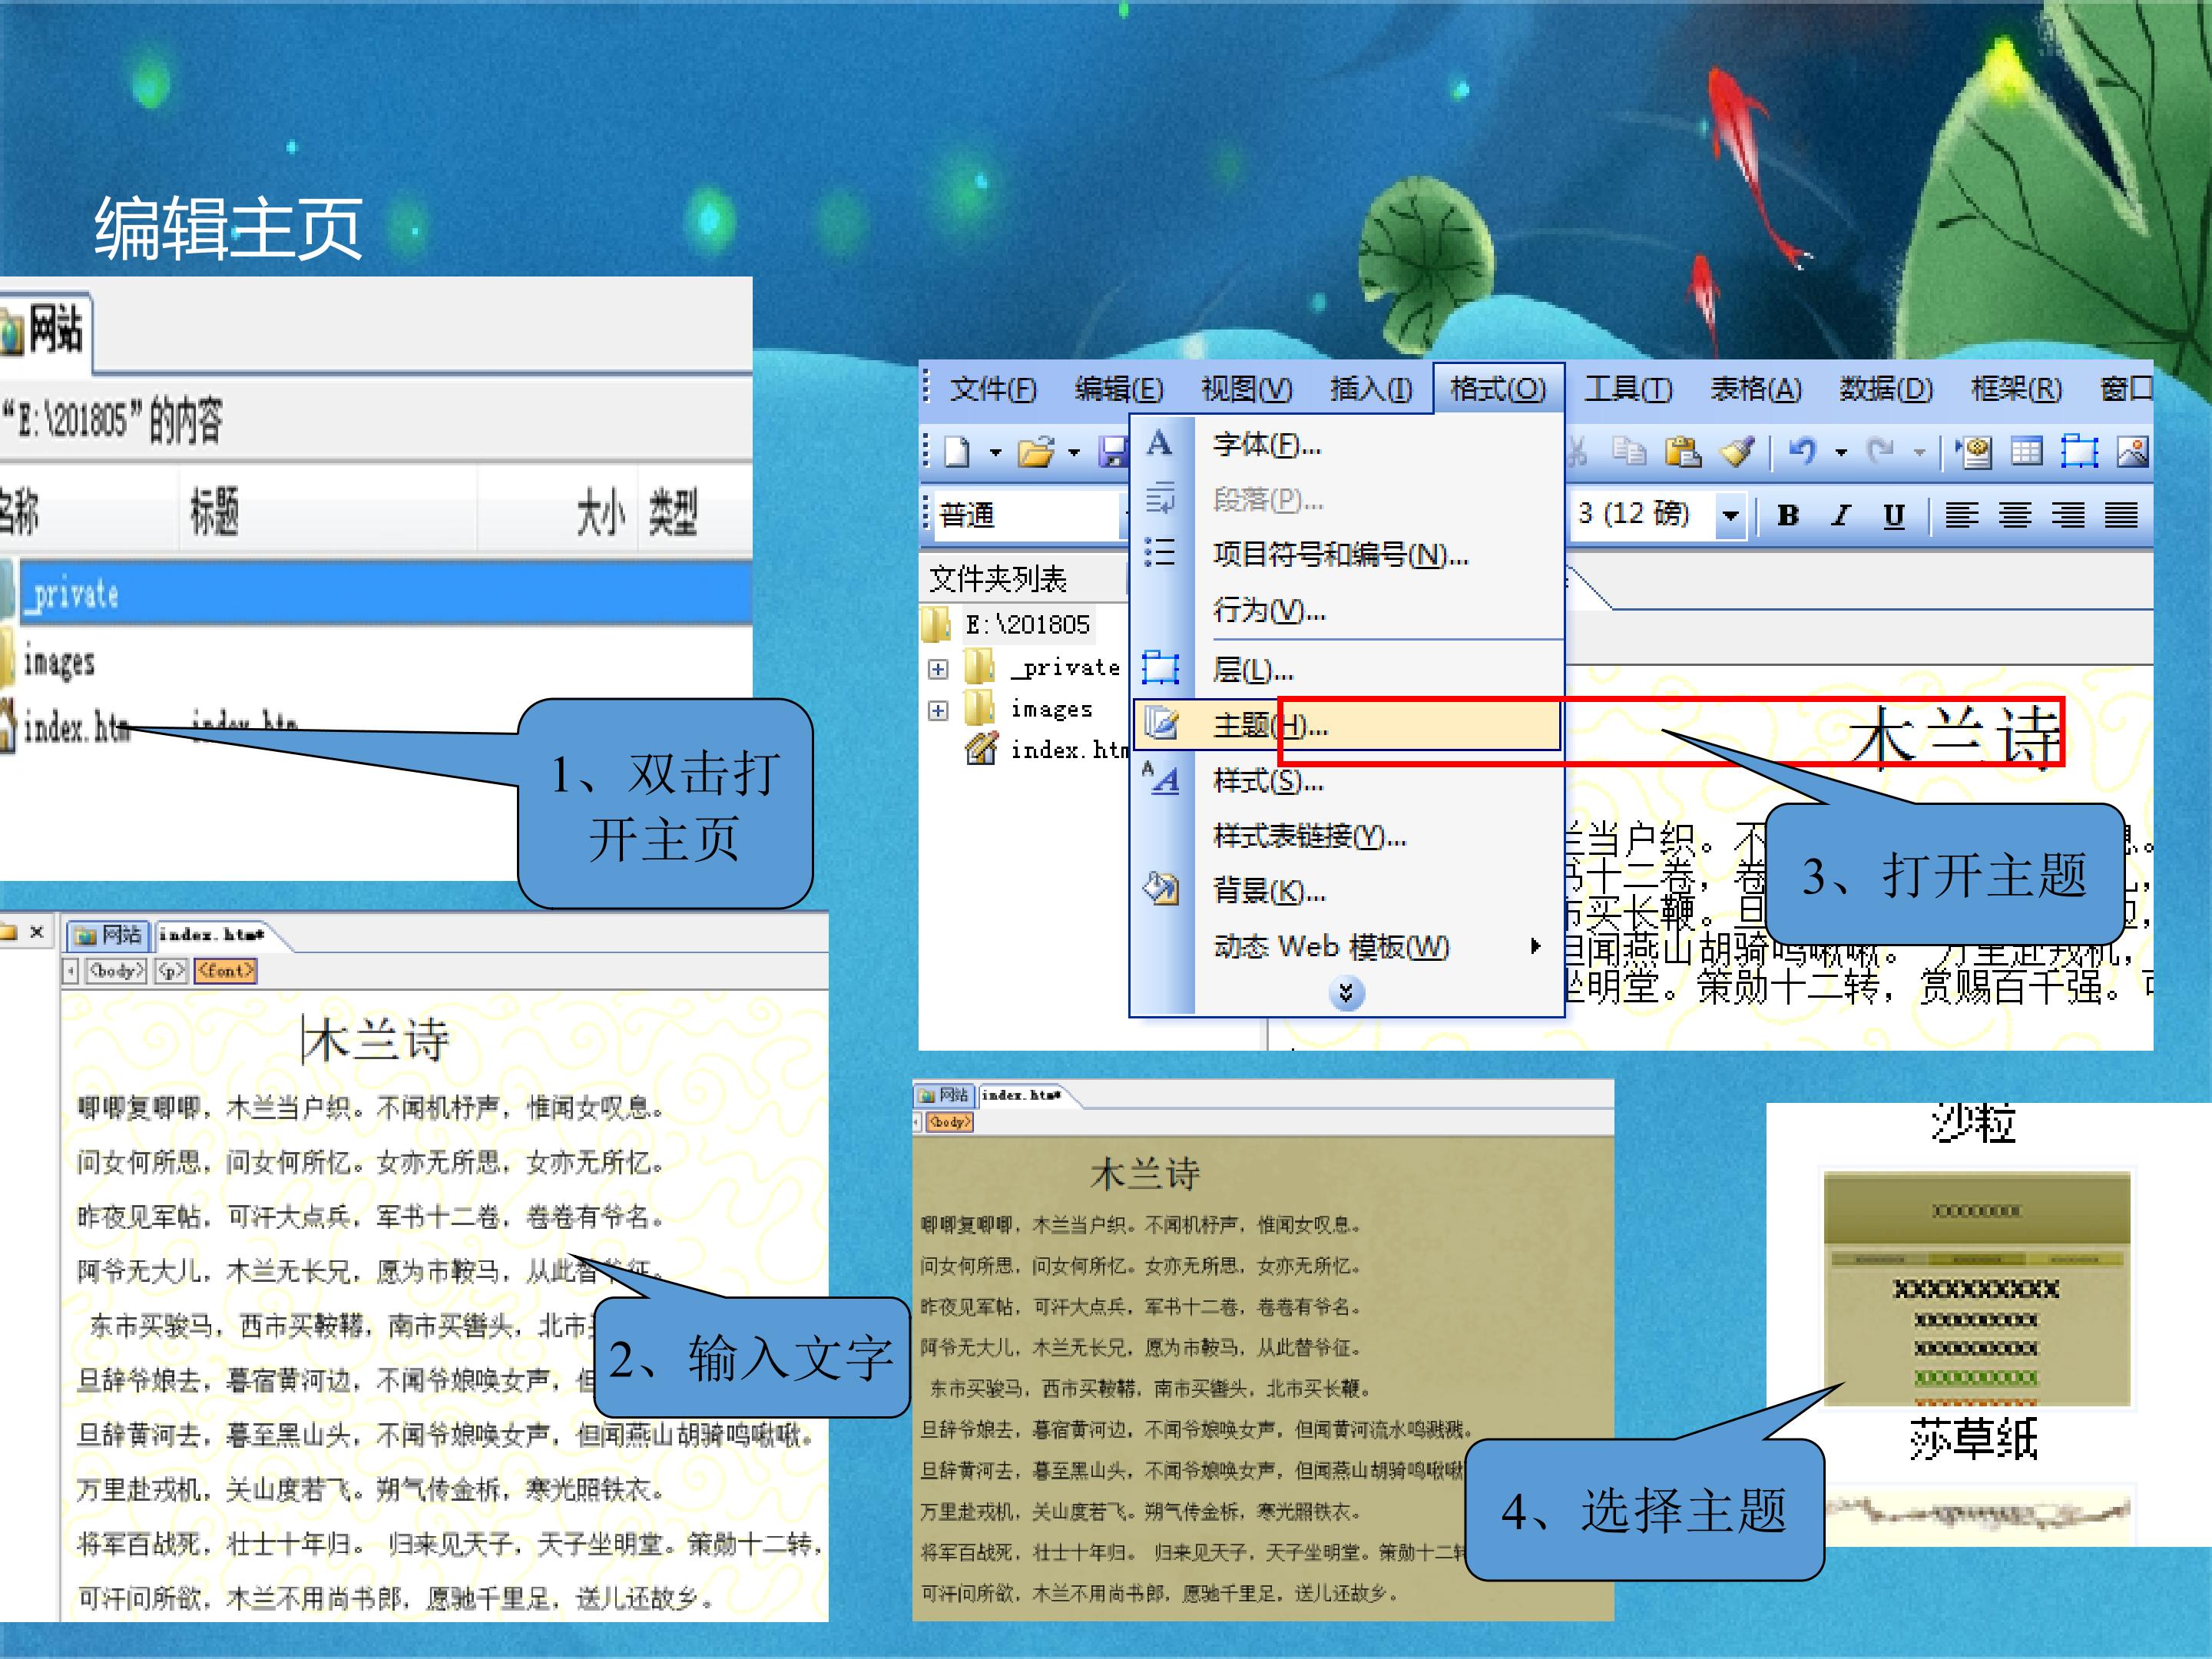Expand the _private folder in folder list tree

(x=938, y=669)
